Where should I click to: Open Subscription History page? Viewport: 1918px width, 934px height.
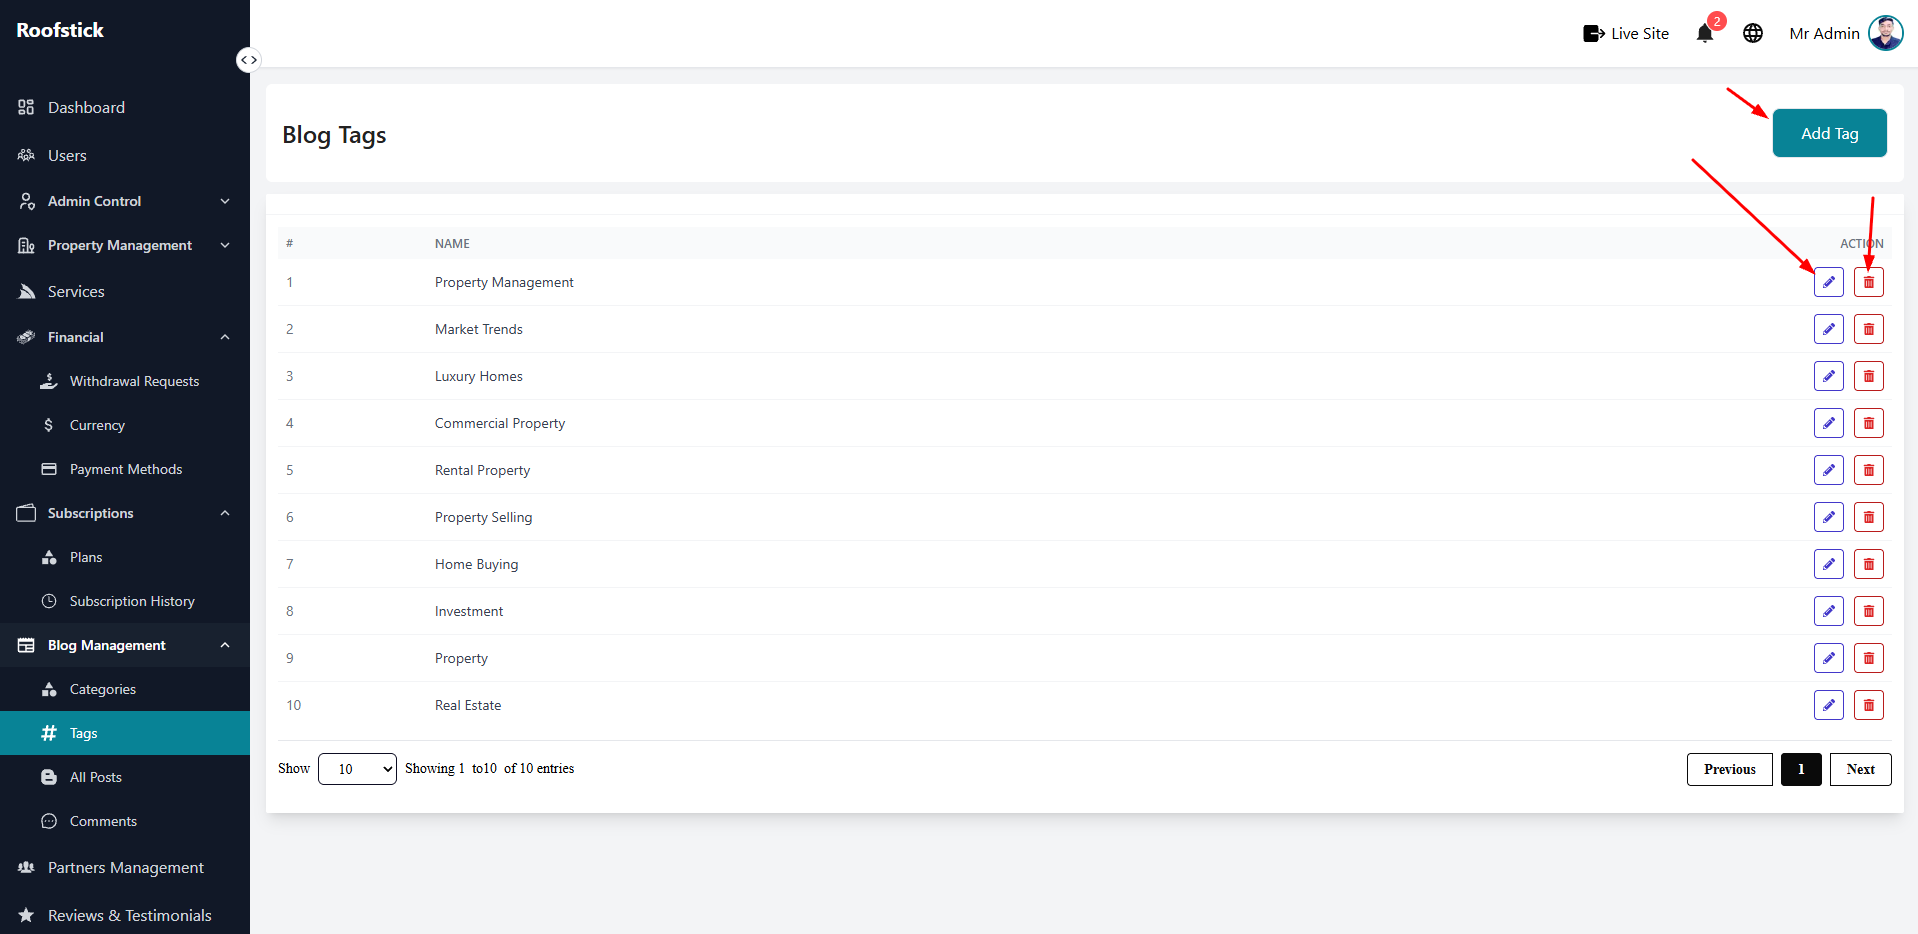[125, 601]
